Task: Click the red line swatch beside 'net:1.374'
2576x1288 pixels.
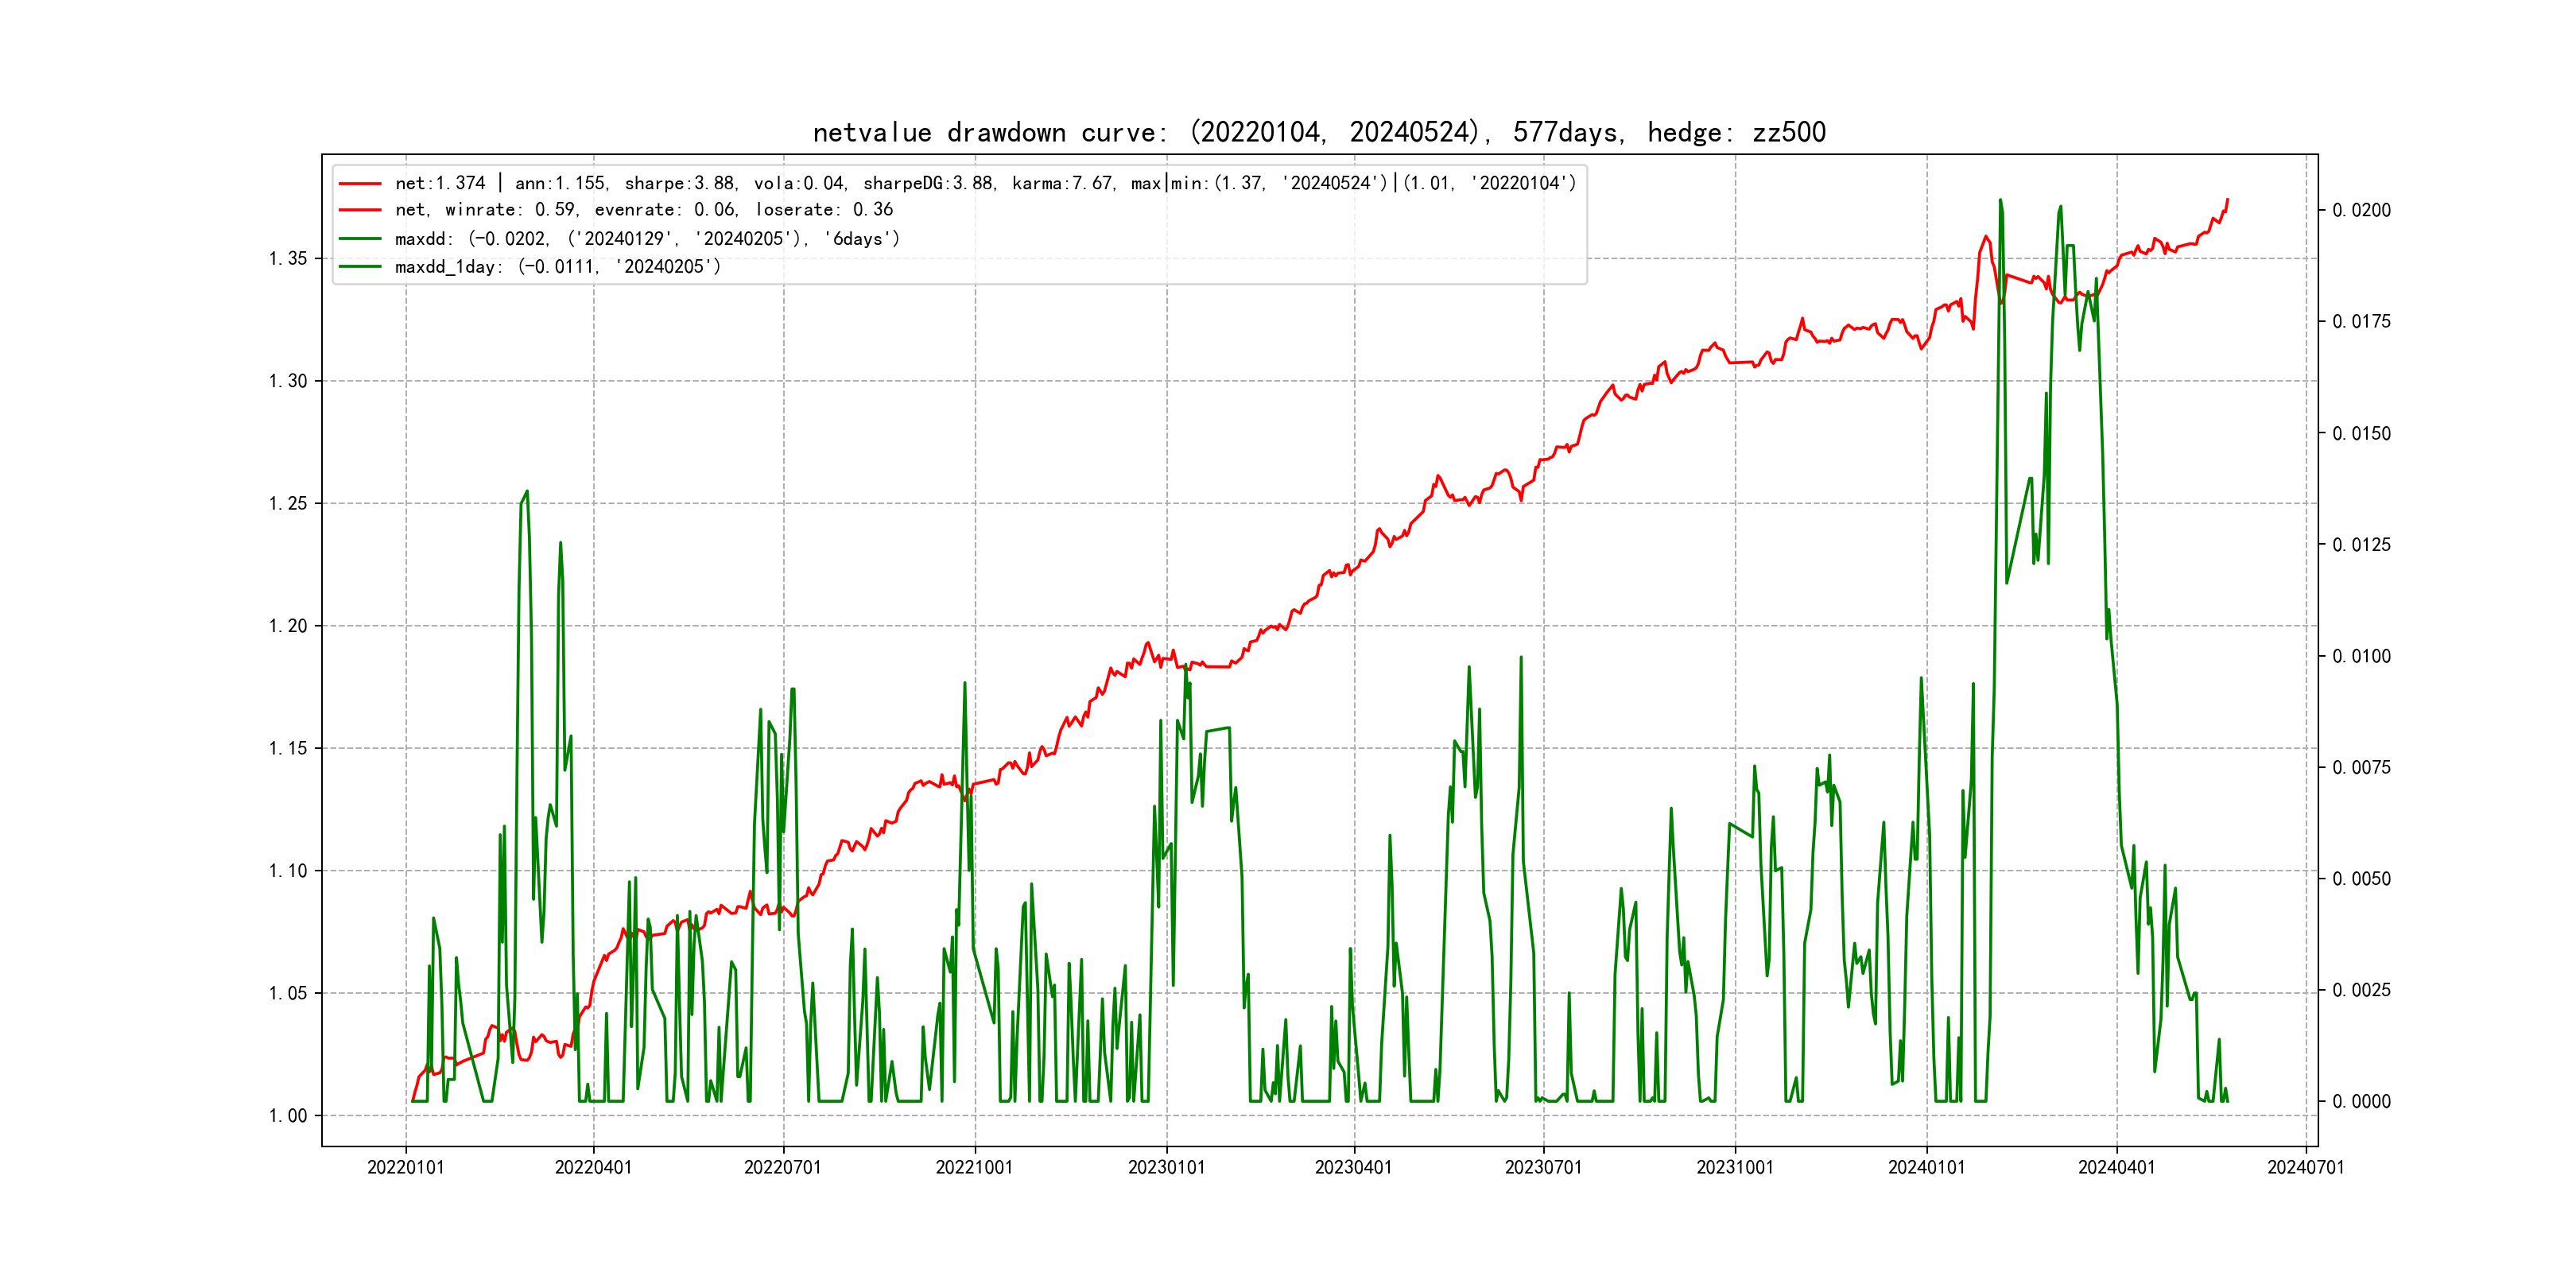Action: pyautogui.click(x=360, y=184)
